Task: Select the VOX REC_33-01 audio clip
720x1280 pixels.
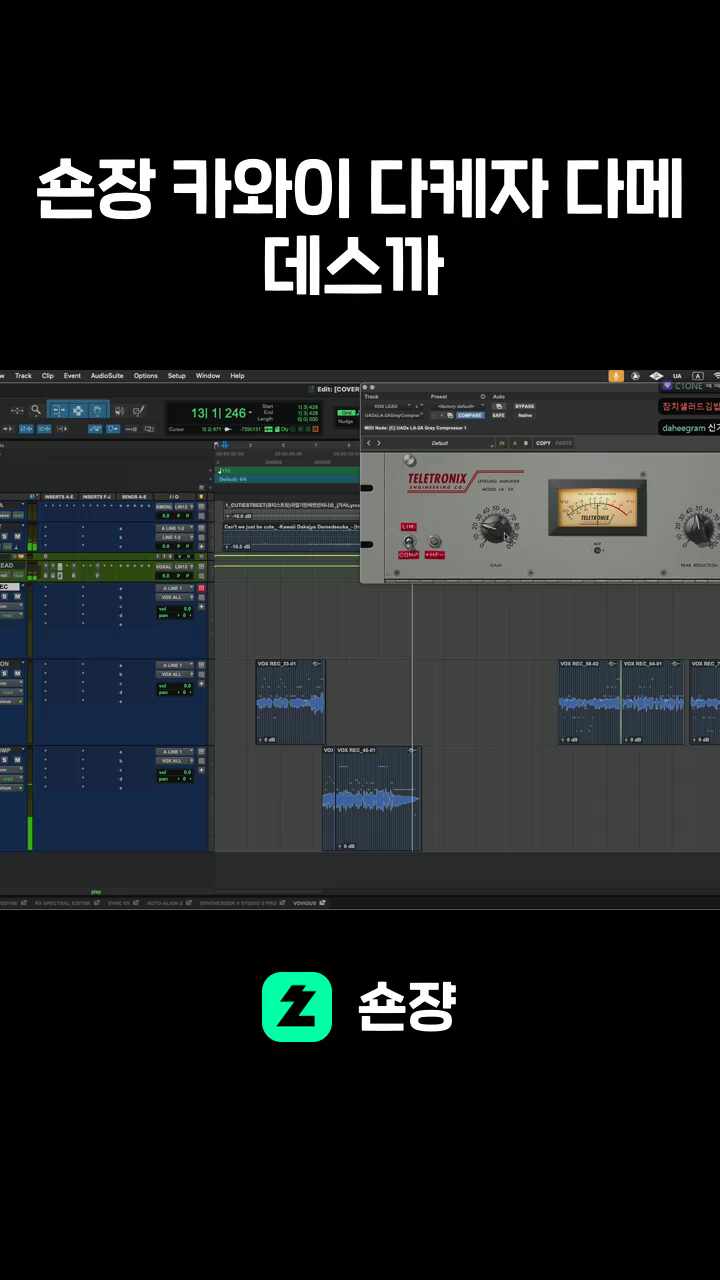Action: tap(291, 702)
